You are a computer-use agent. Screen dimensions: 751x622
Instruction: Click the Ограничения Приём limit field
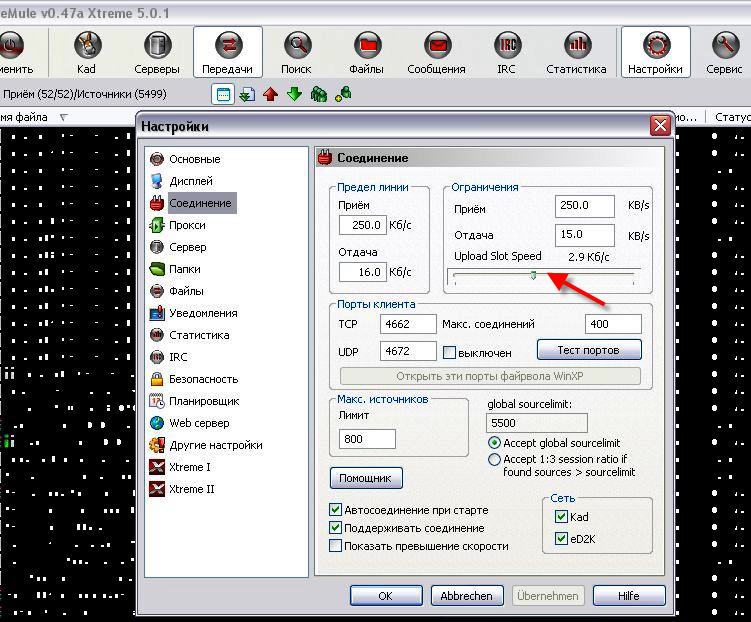coord(585,206)
